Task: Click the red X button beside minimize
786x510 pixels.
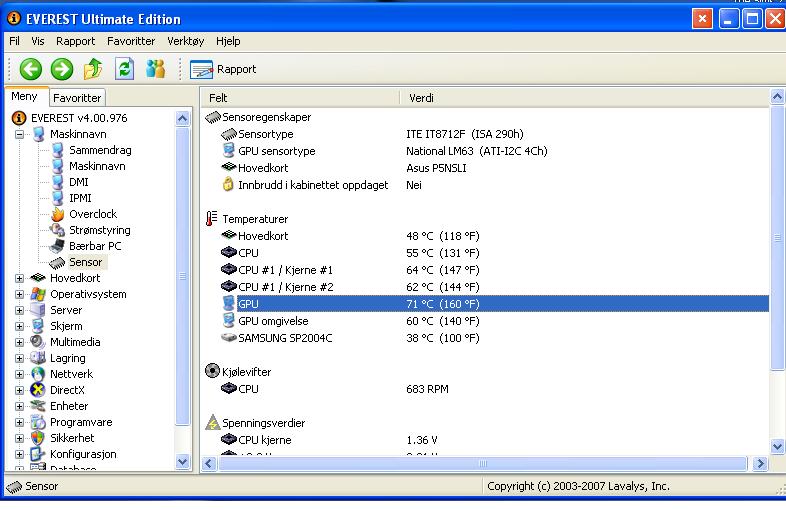Action: tap(702, 19)
